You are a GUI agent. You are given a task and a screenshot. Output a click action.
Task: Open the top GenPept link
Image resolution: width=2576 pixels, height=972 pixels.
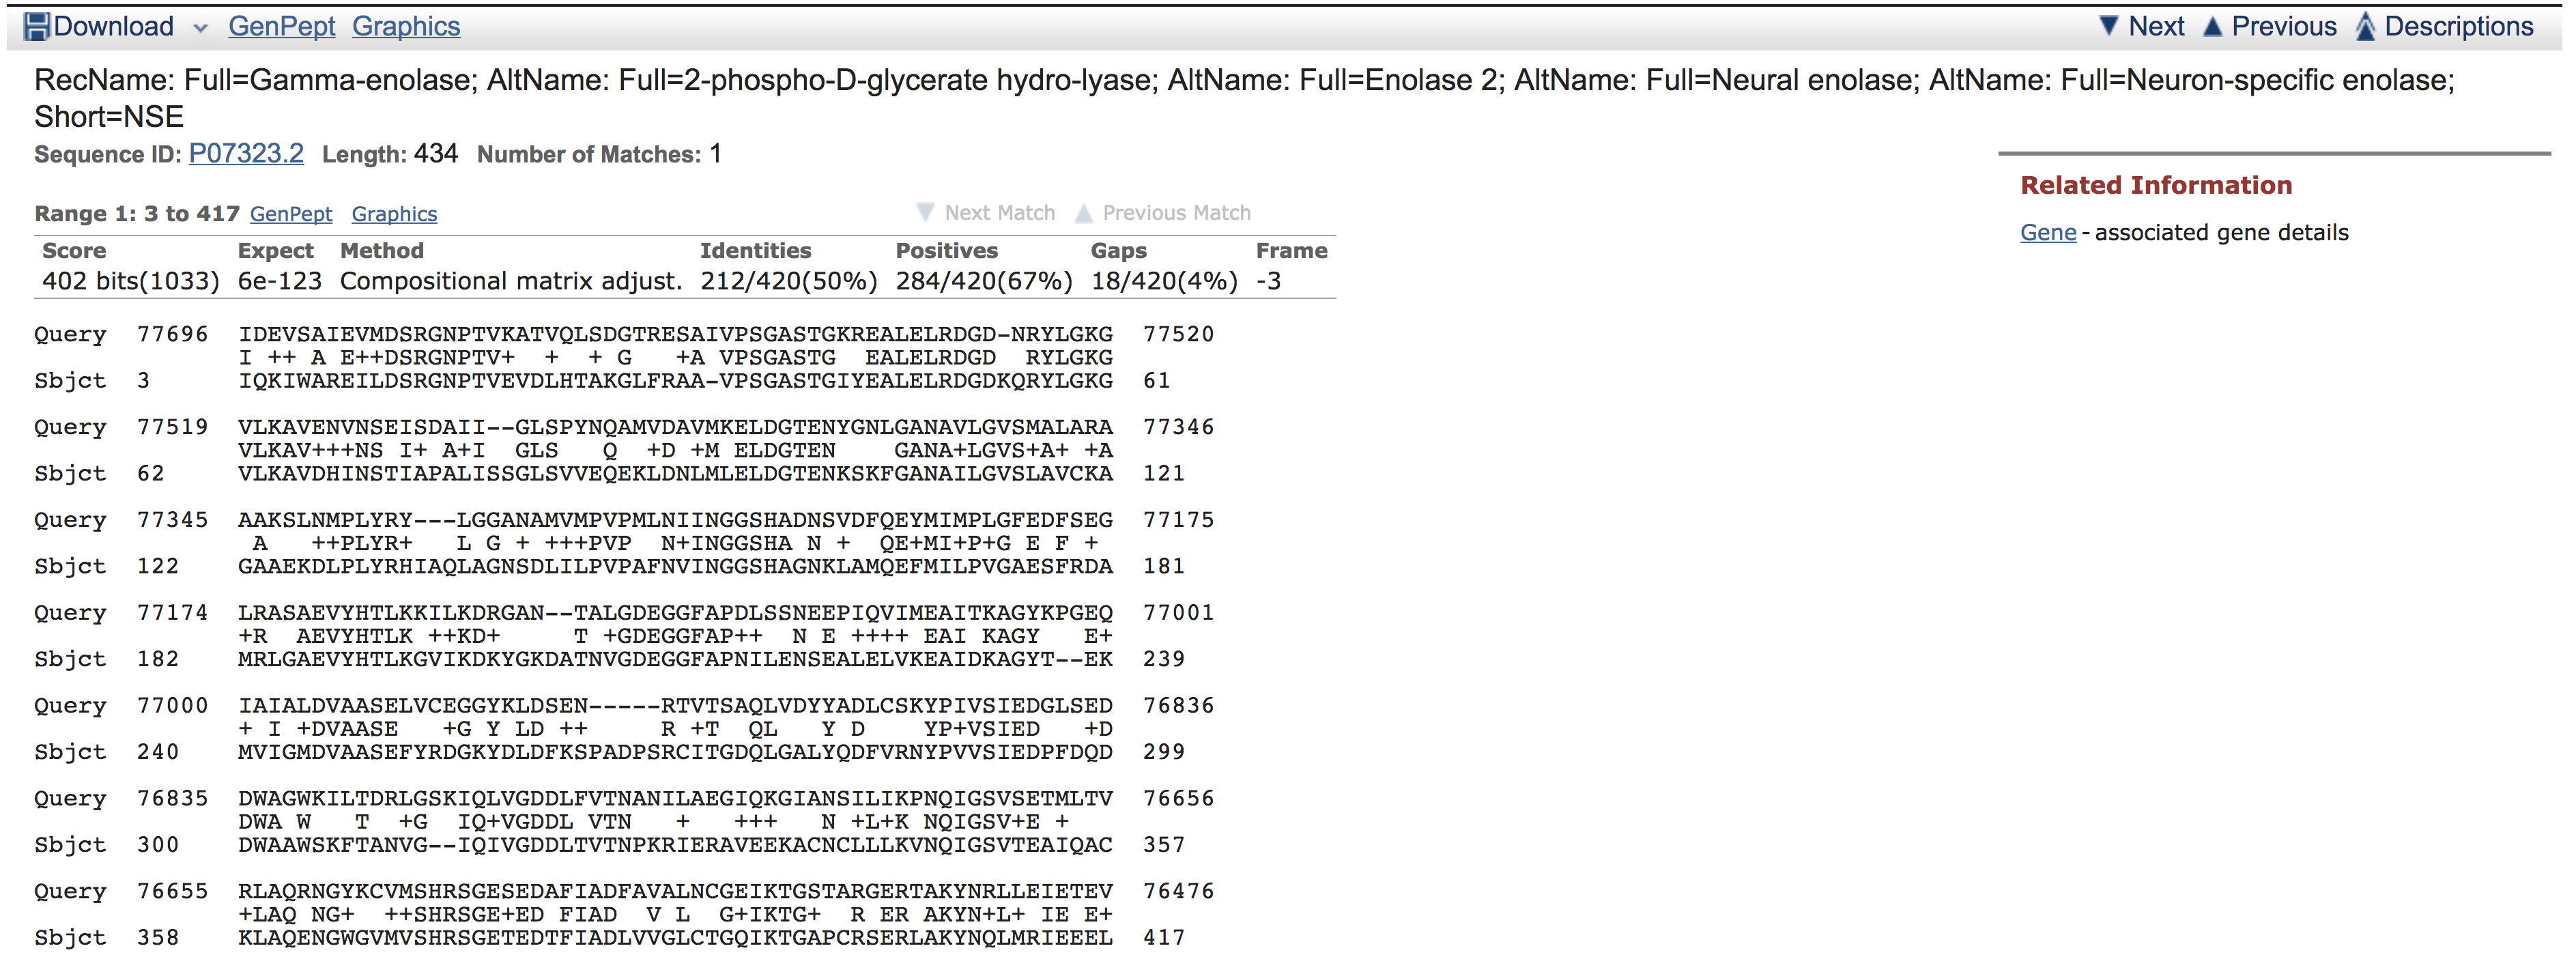pyautogui.click(x=281, y=27)
